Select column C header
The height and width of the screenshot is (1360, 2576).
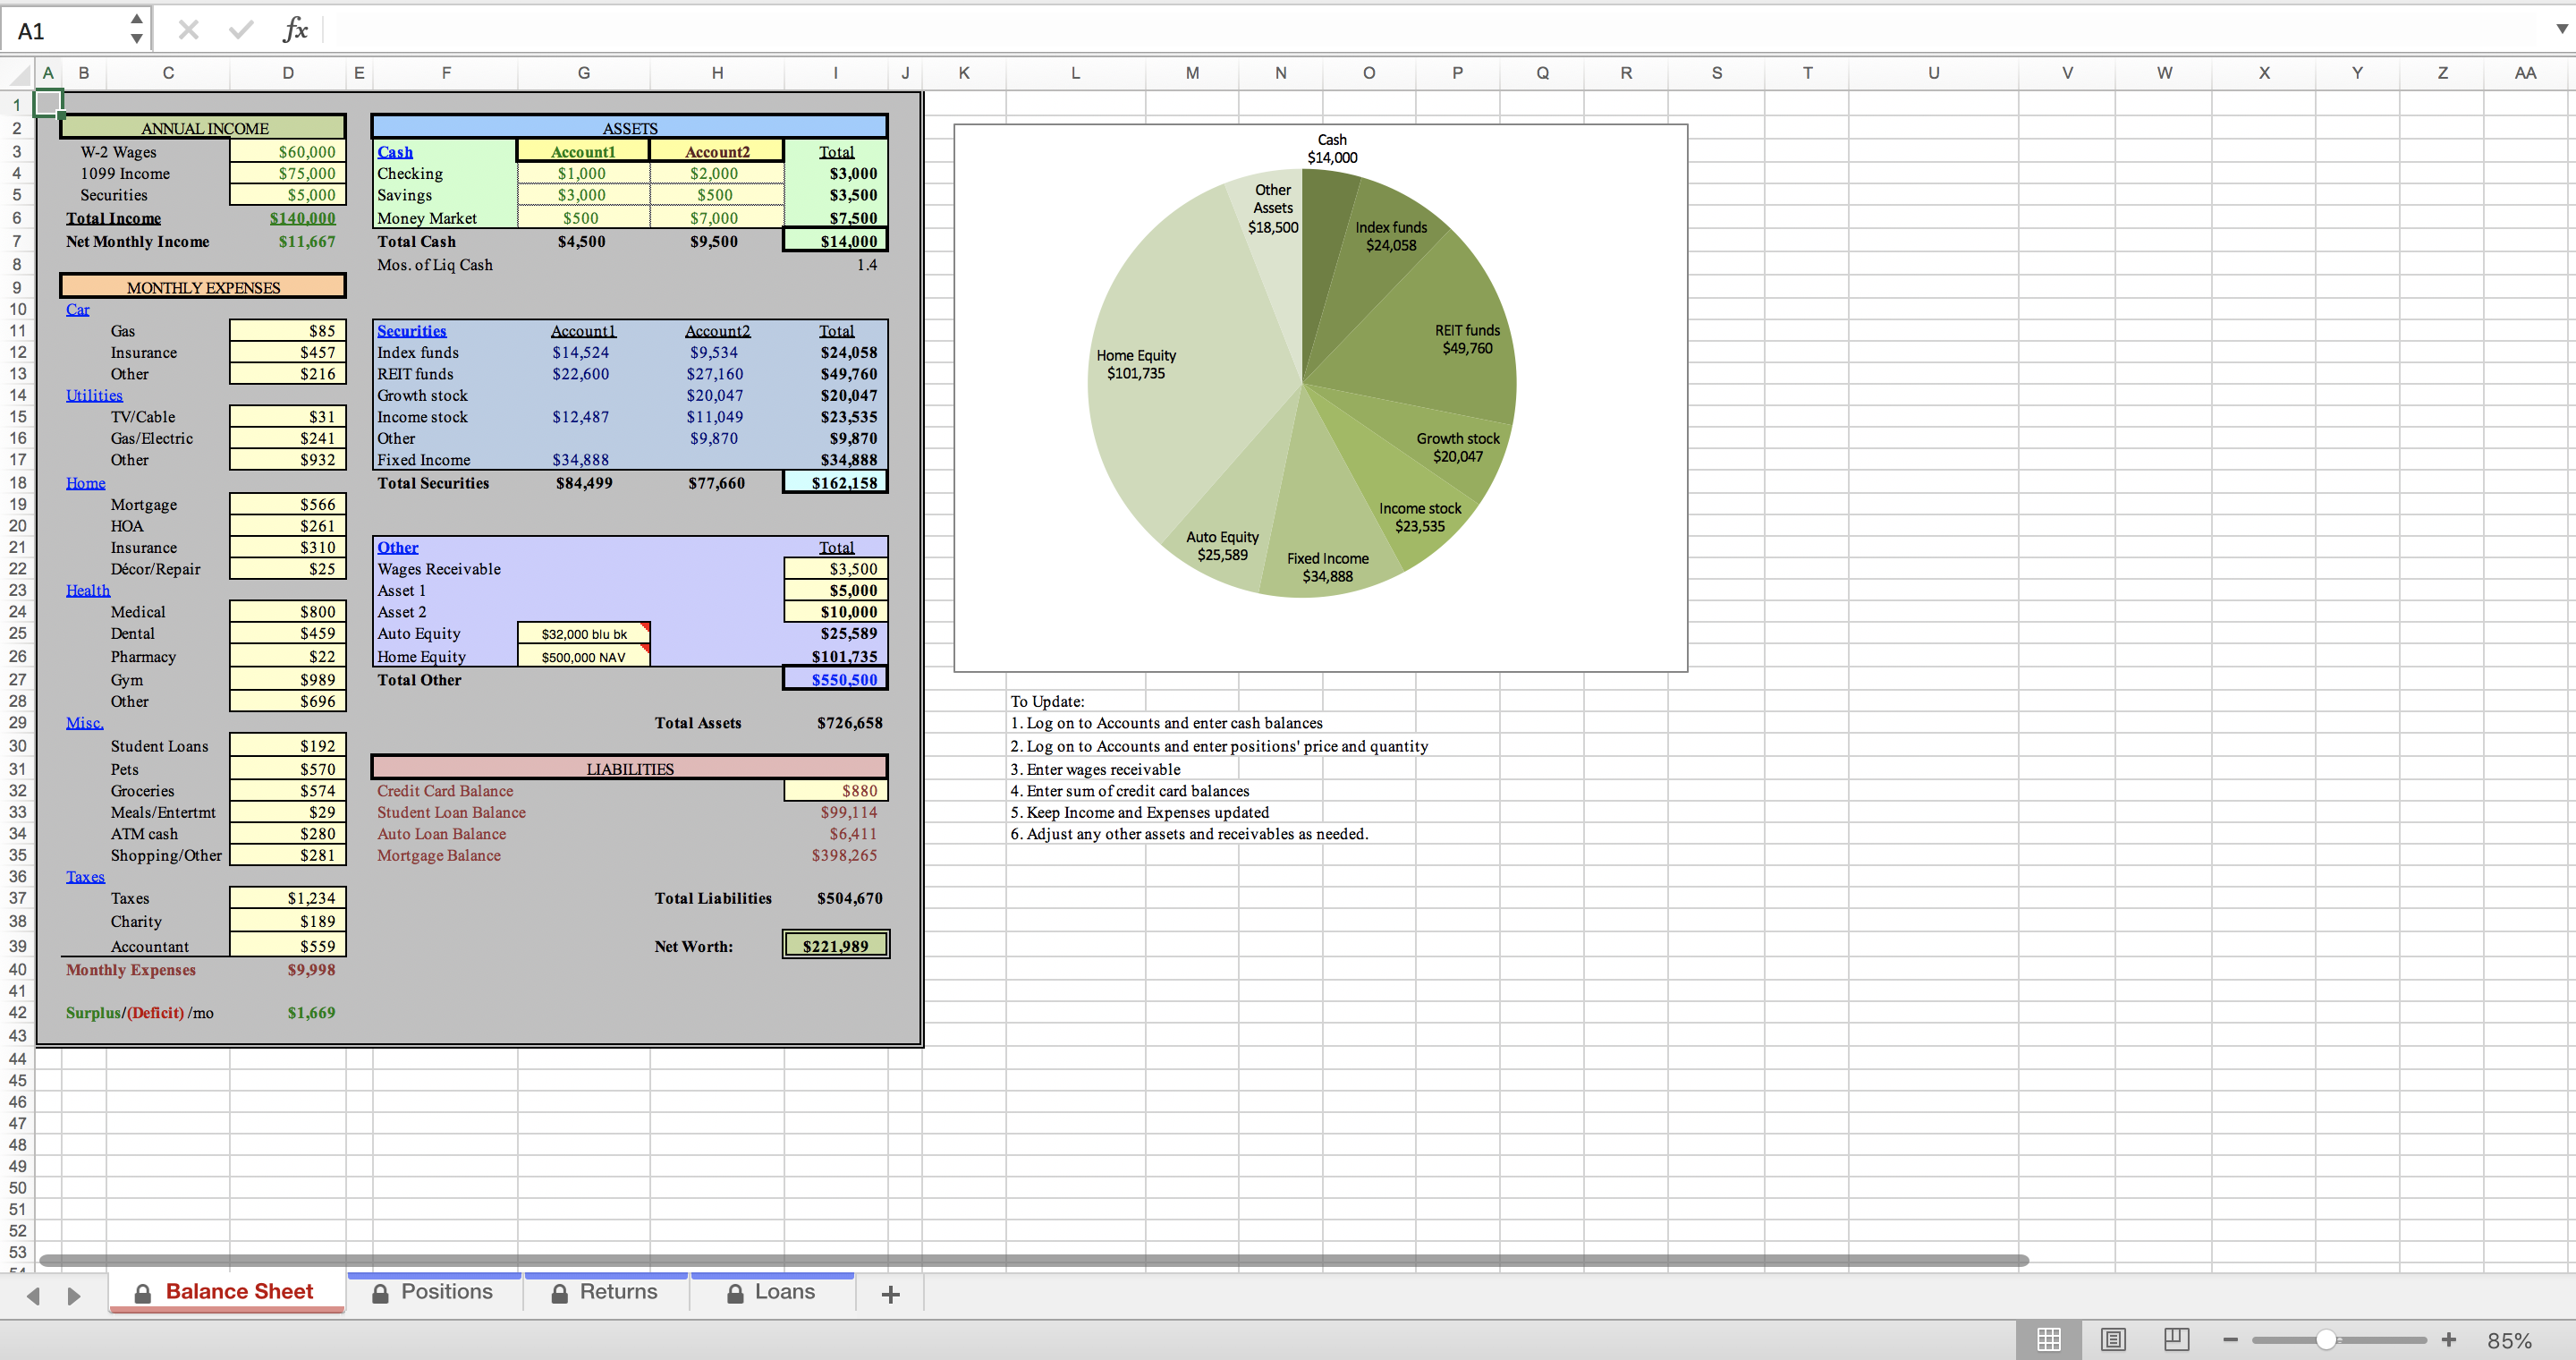(x=168, y=73)
